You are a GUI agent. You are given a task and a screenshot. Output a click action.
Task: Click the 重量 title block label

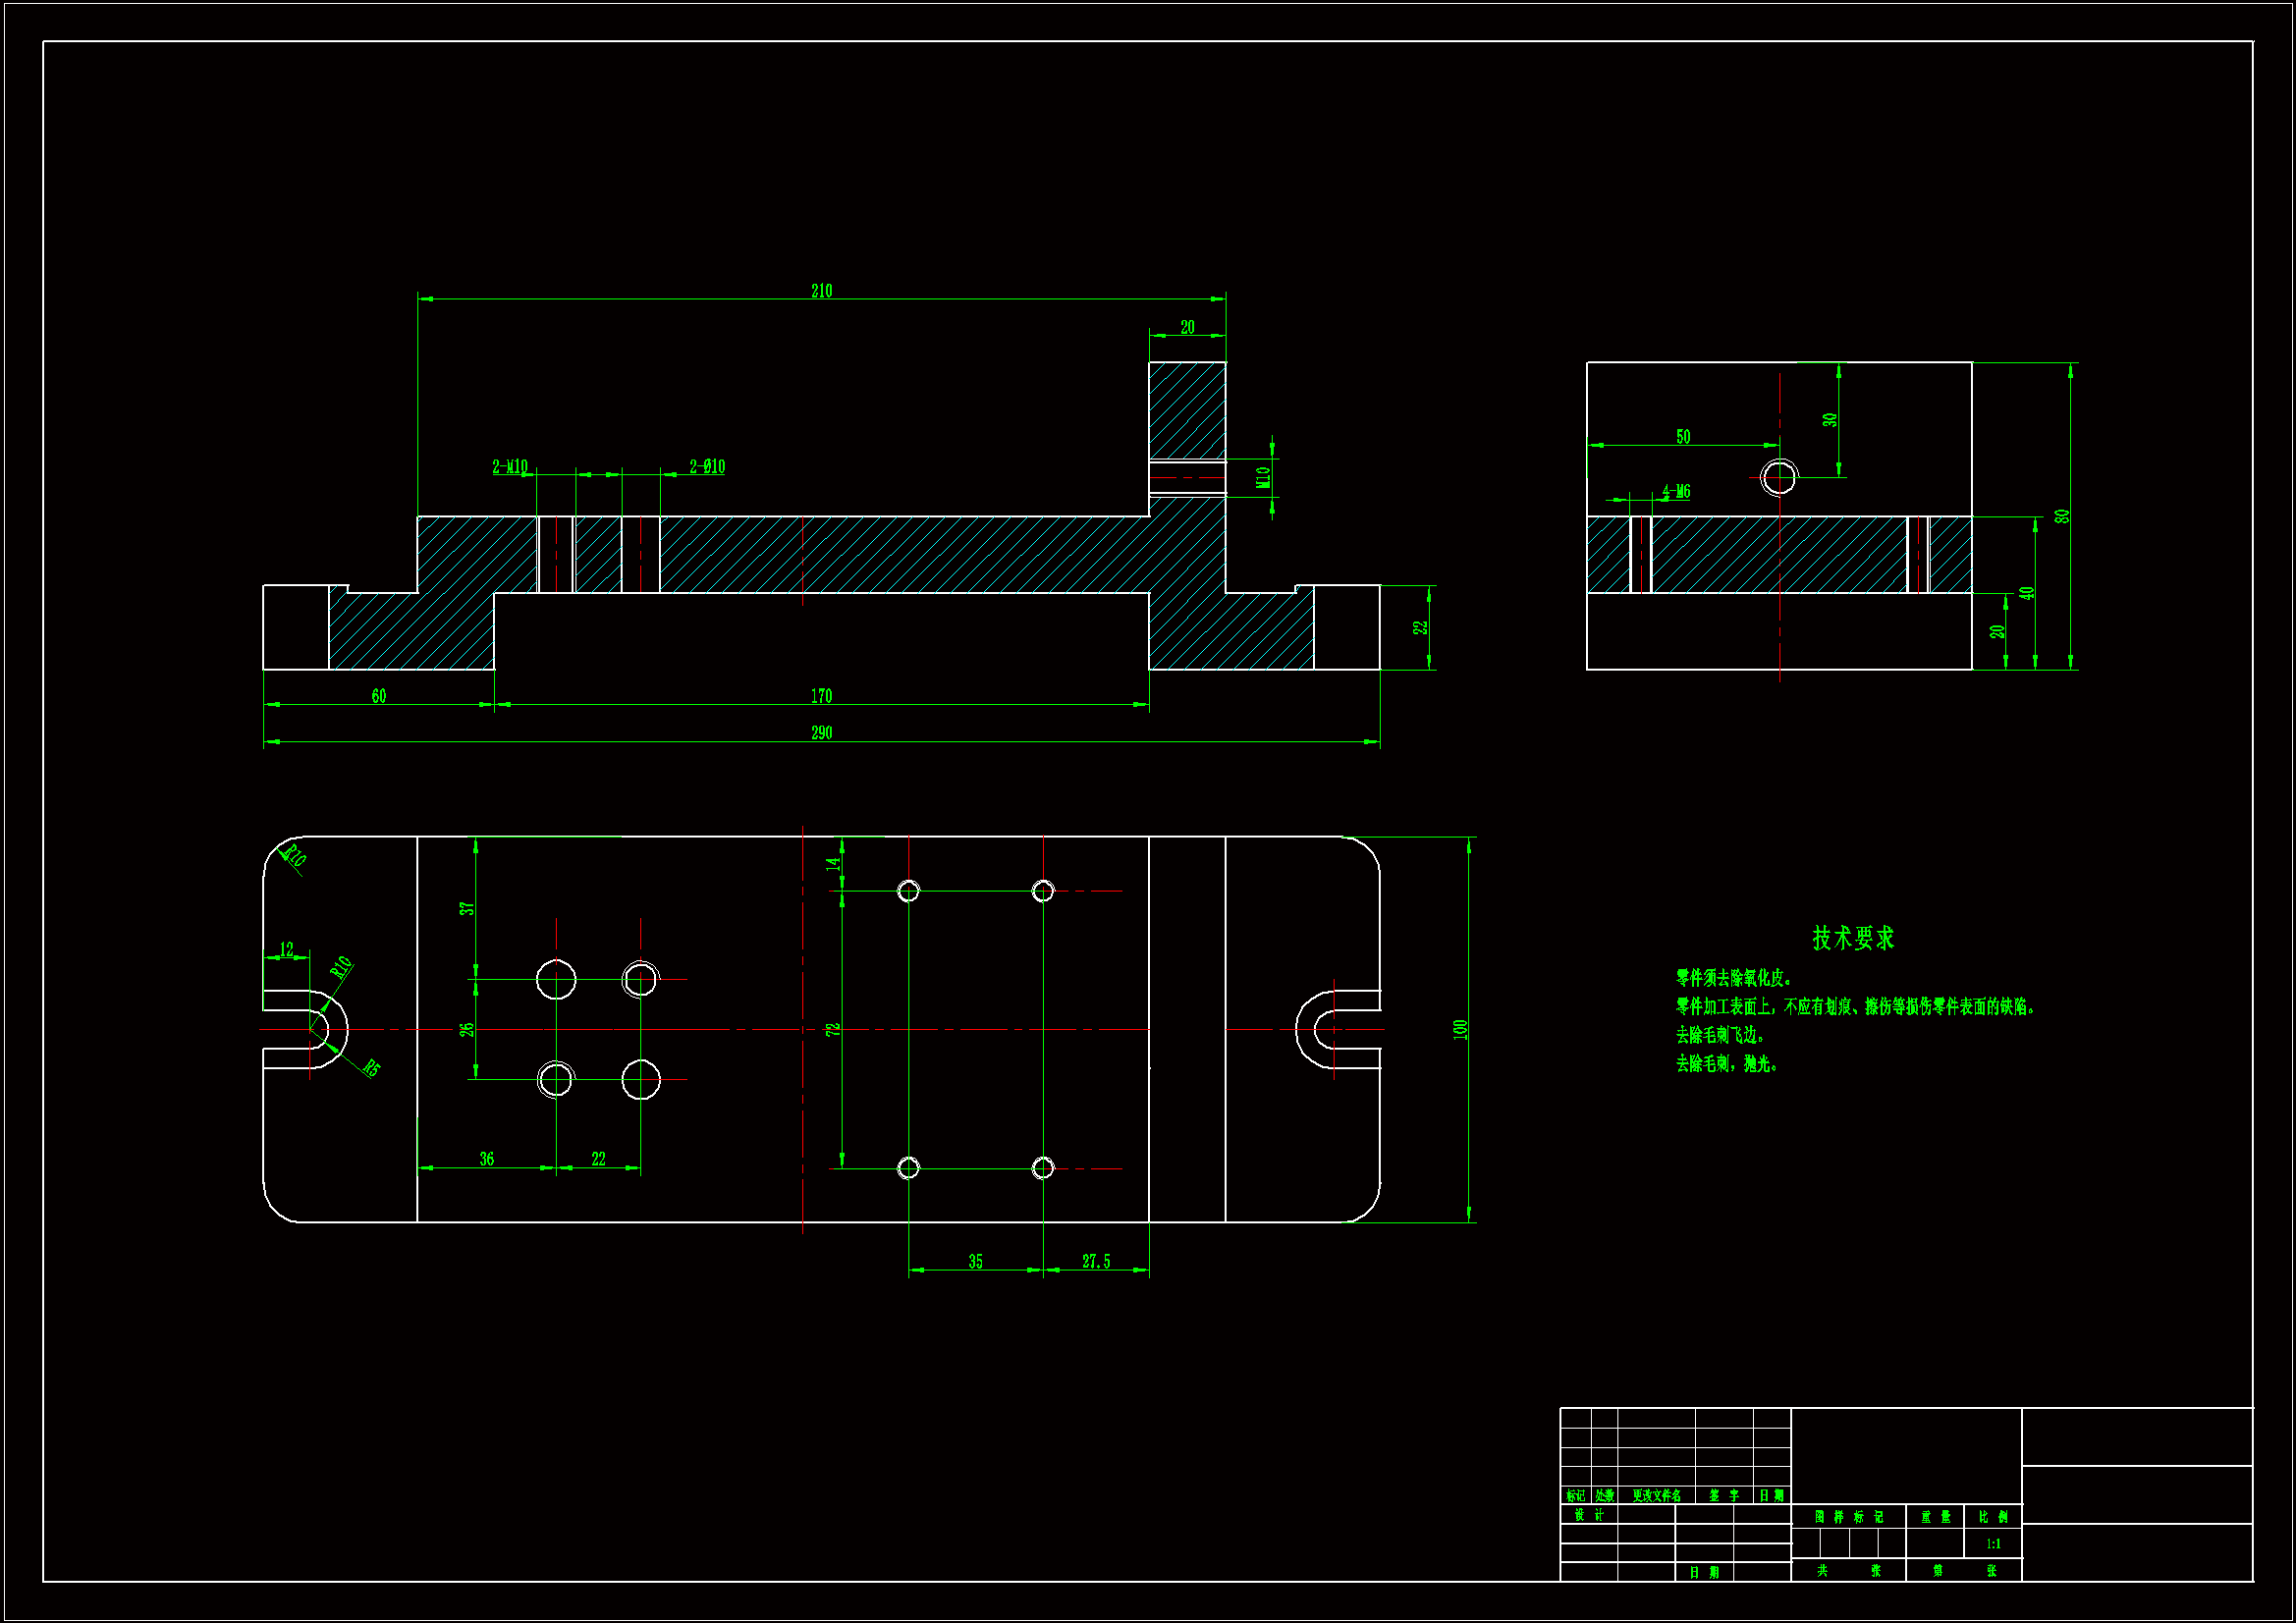click(x=1935, y=1517)
